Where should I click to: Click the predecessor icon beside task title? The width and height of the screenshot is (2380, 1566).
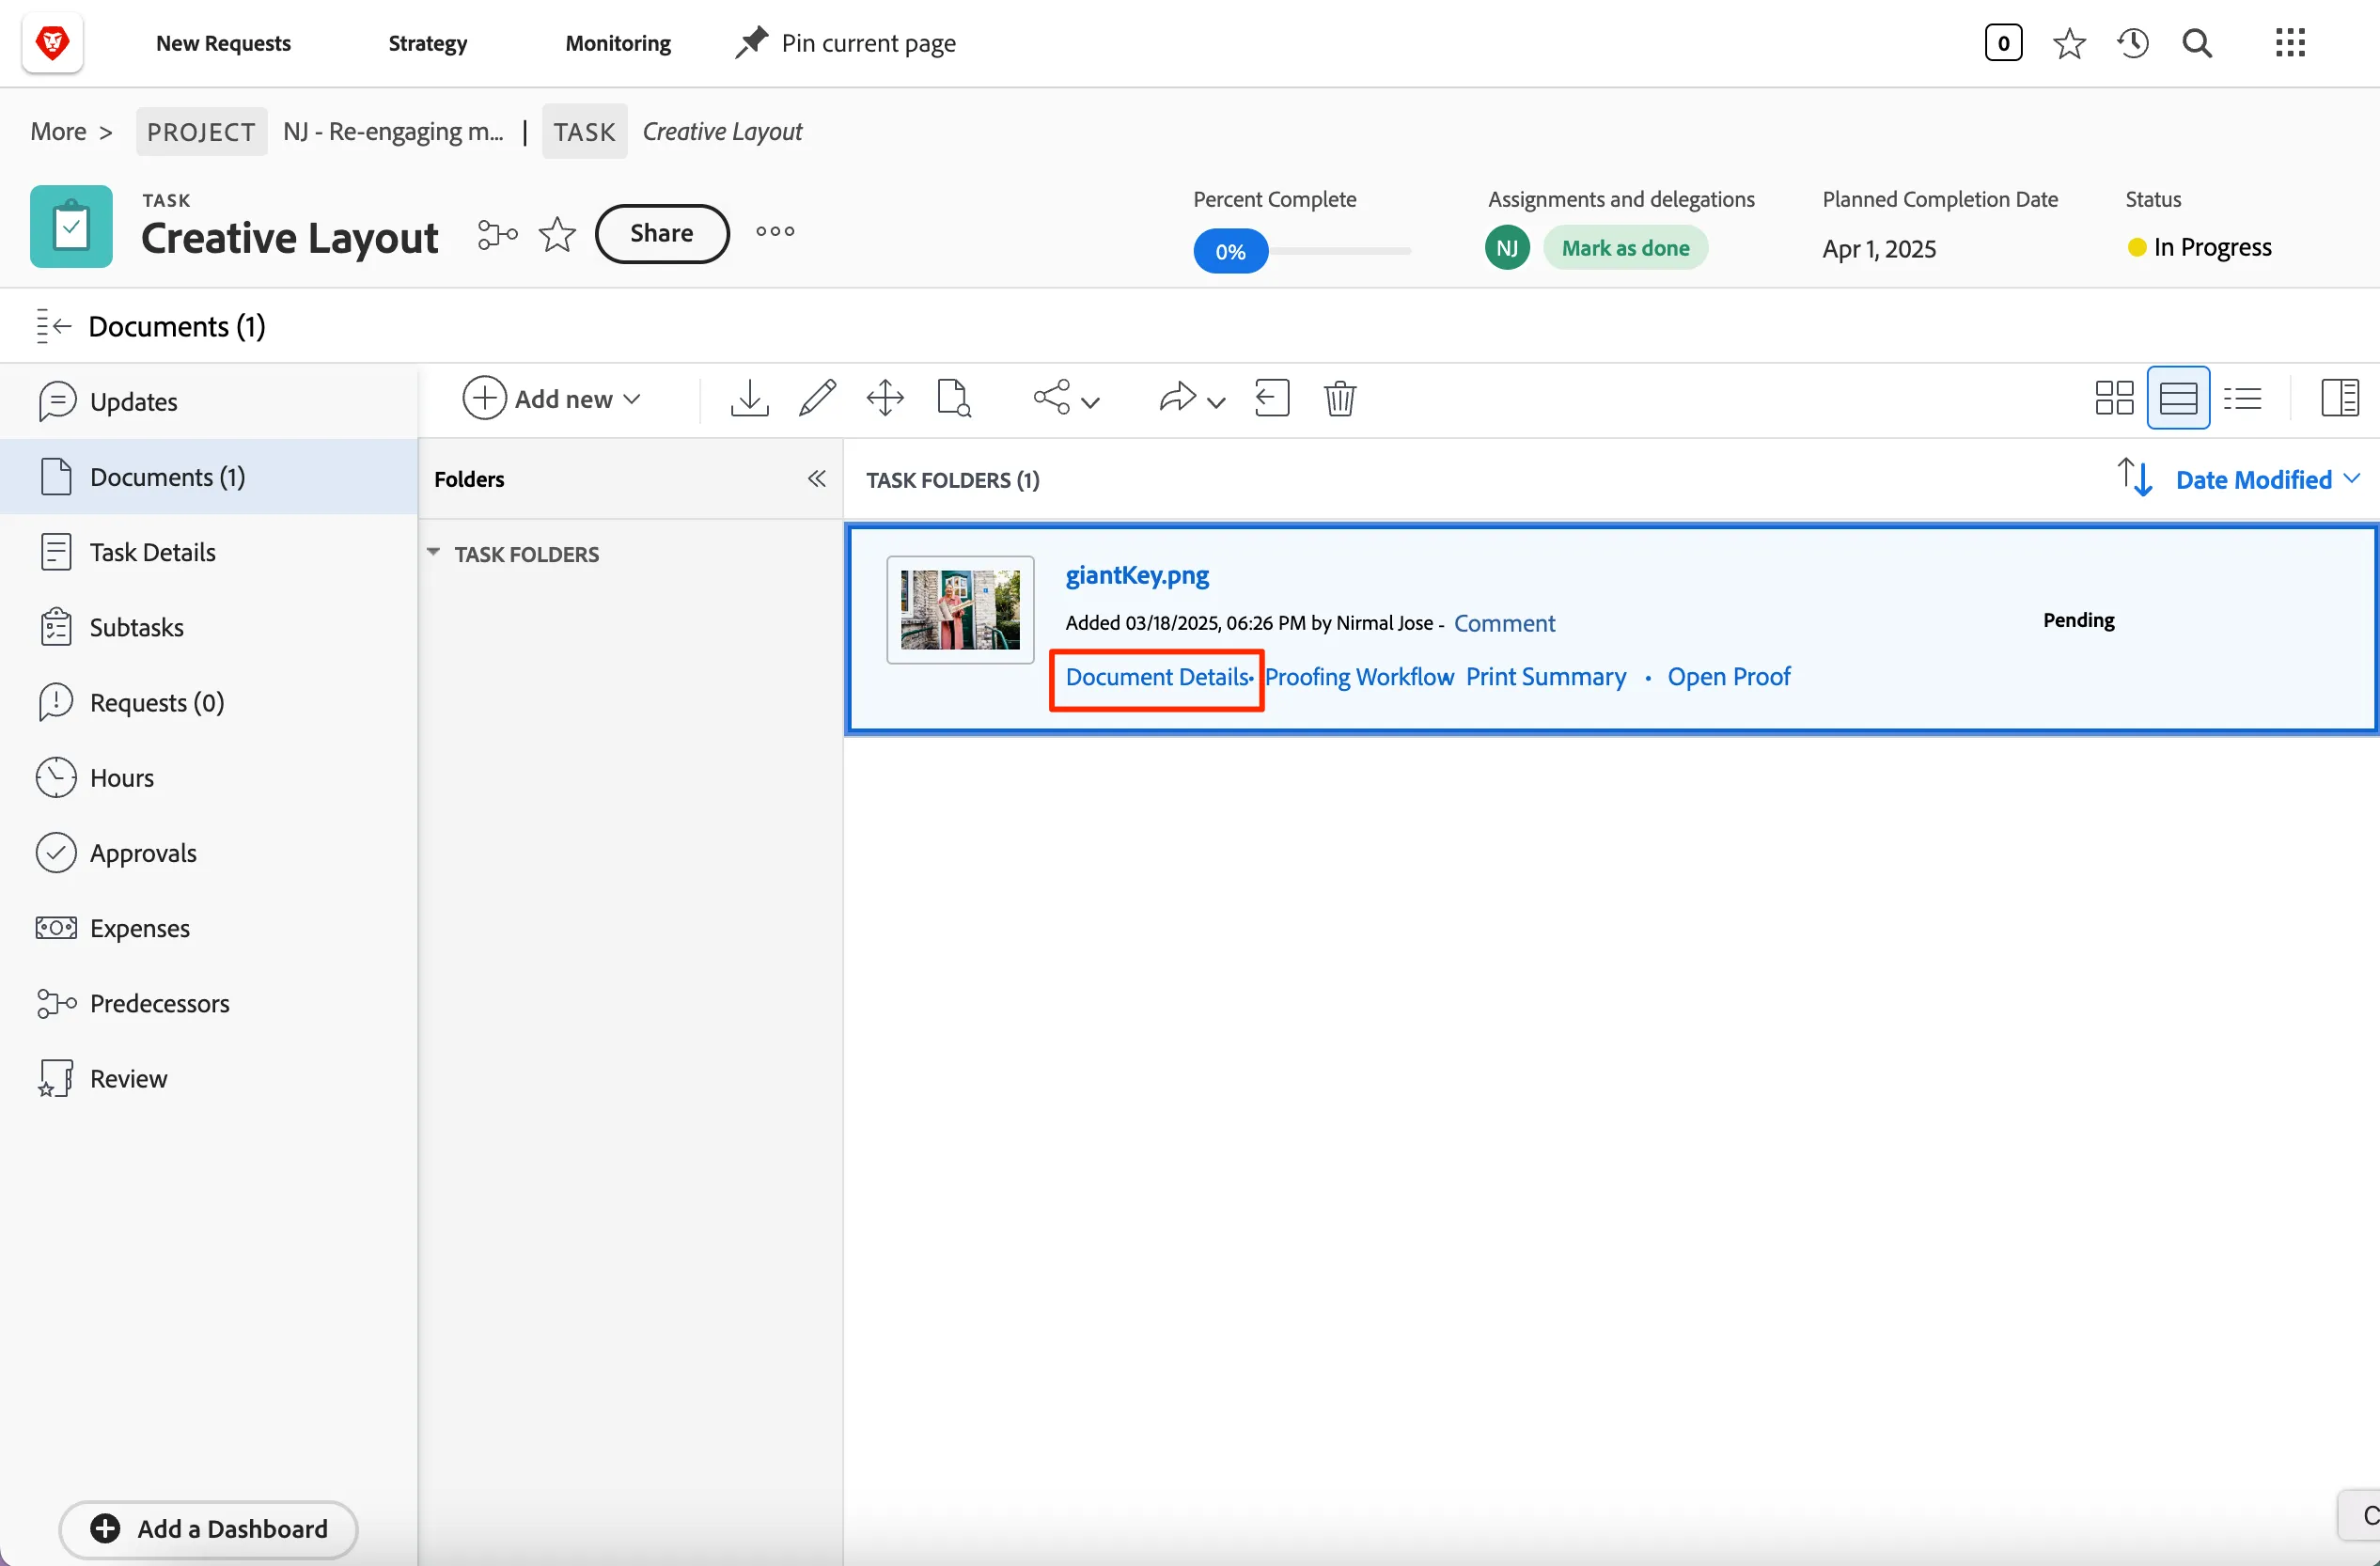click(497, 234)
